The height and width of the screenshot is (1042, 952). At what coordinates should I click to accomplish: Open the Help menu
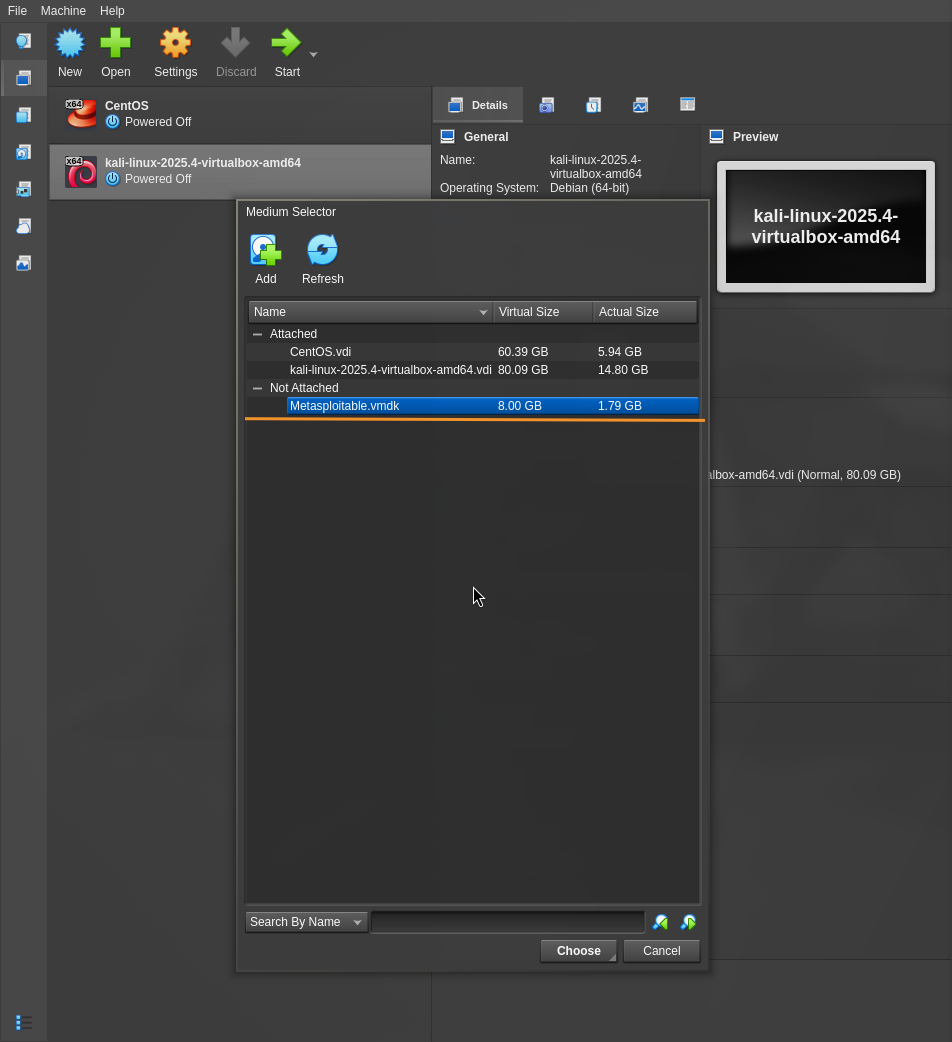(112, 11)
